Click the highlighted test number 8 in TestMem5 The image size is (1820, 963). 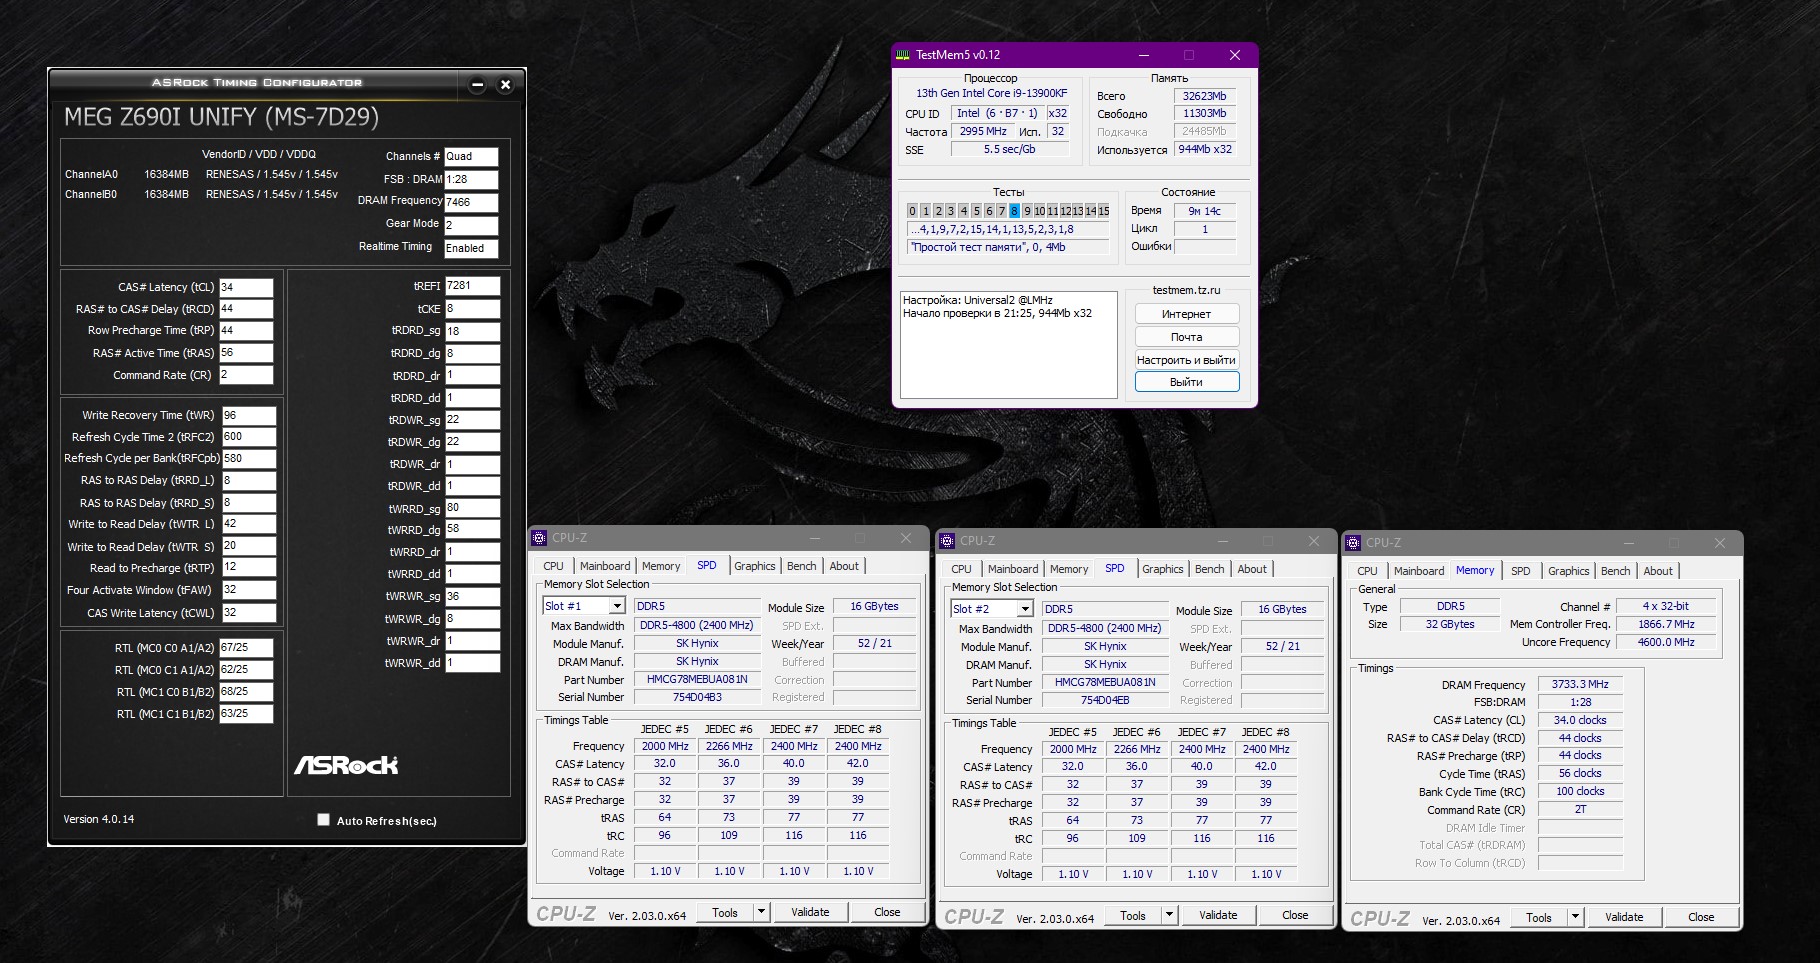click(1014, 211)
